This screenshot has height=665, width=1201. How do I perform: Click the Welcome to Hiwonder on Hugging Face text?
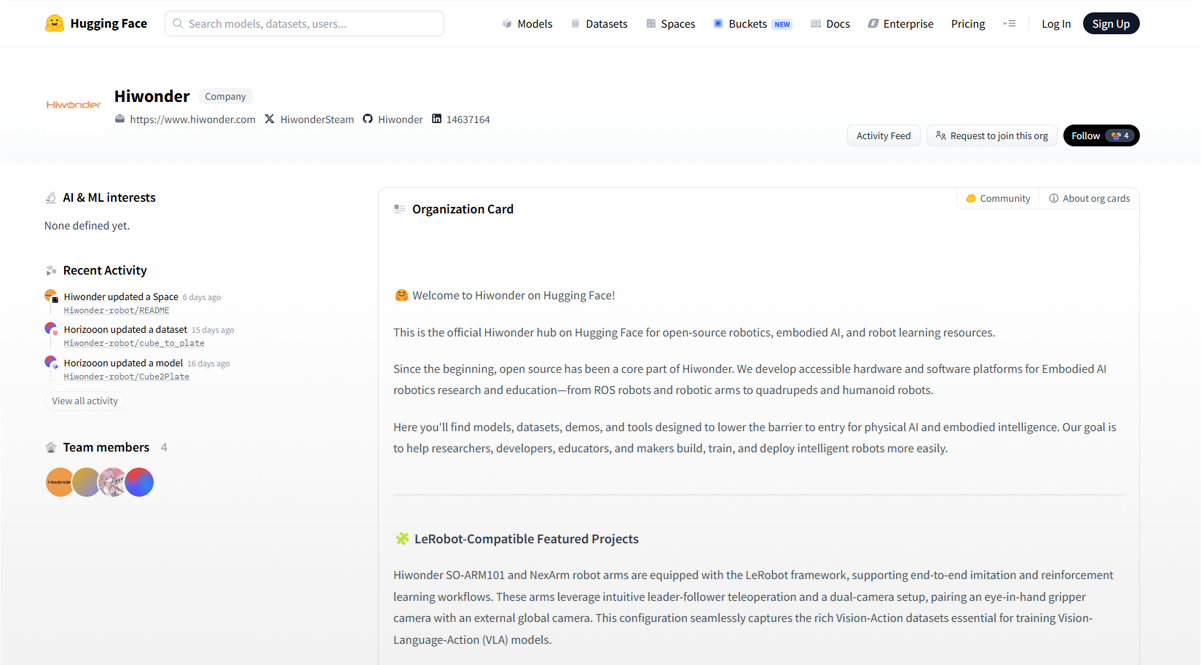(x=513, y=295)
